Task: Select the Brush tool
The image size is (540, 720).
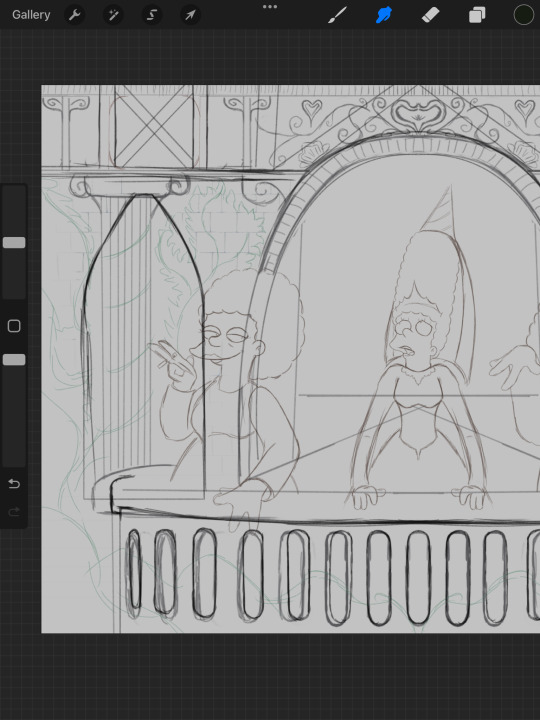Action: (x=338, y=15)
